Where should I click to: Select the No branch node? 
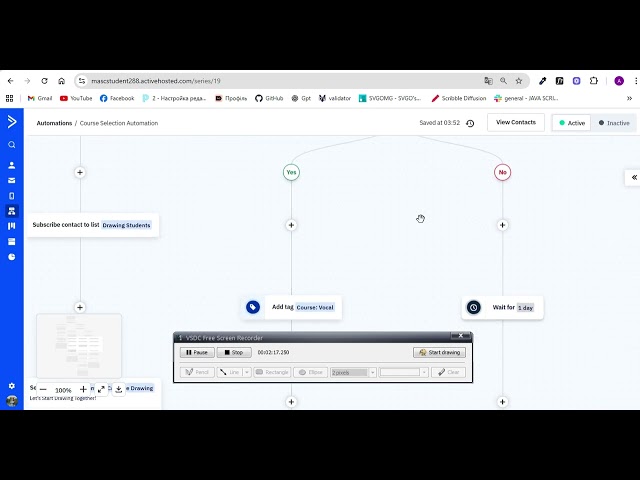(502, 172)
